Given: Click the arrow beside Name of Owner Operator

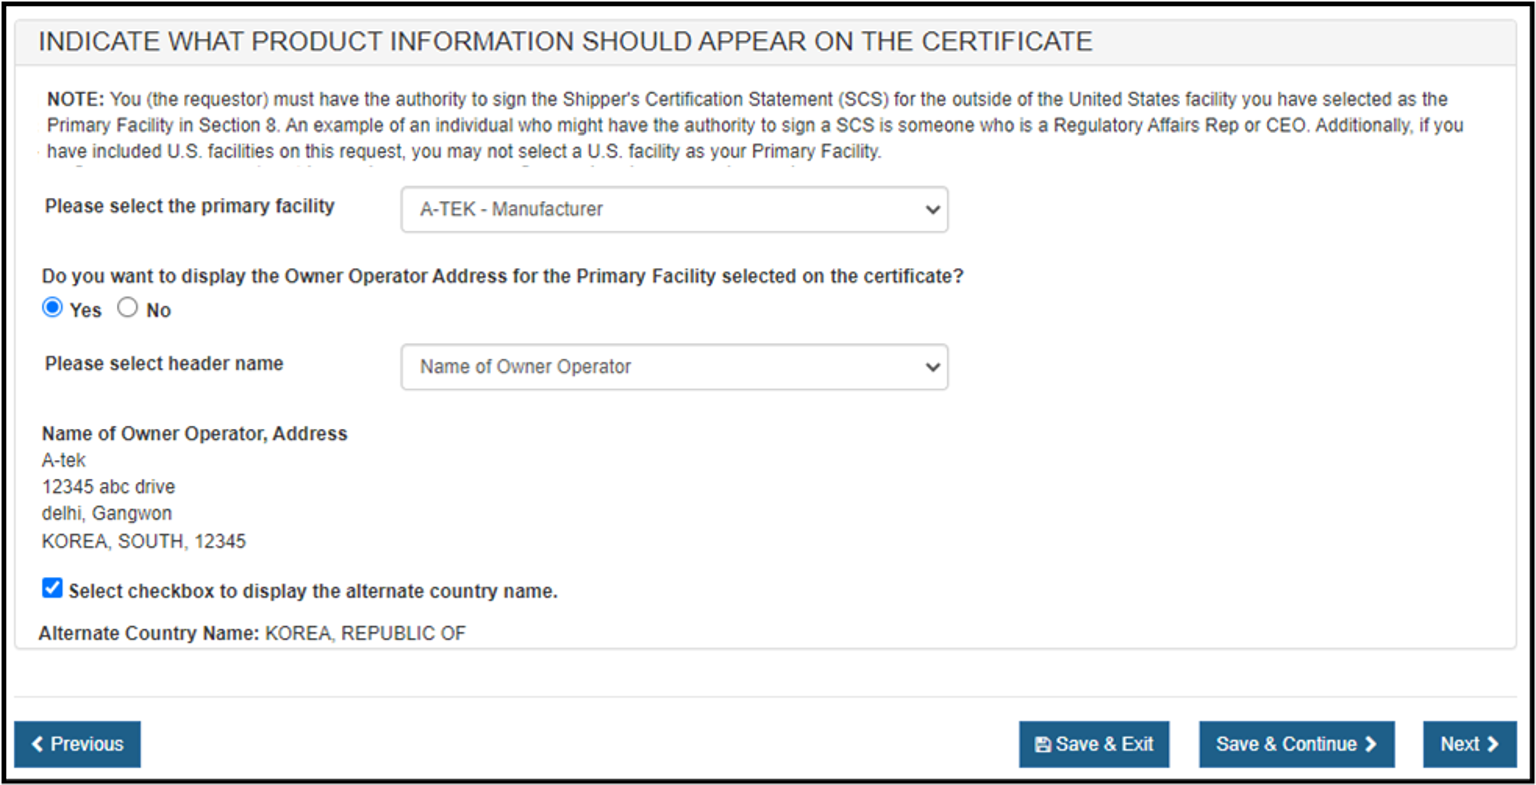Looking at the screenshot, I should pyautogui.click(x=932, y=367).
